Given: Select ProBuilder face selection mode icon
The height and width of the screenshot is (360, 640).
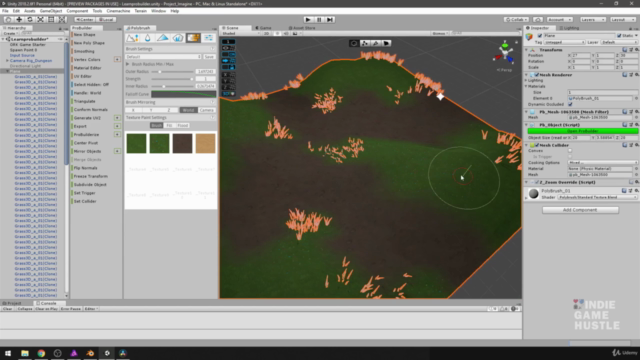Looking at the screenshot, I should click(386, 43).
